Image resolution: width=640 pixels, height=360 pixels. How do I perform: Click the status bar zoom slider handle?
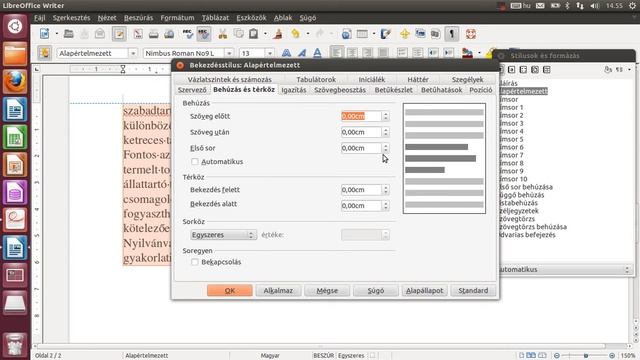[586, 356]
